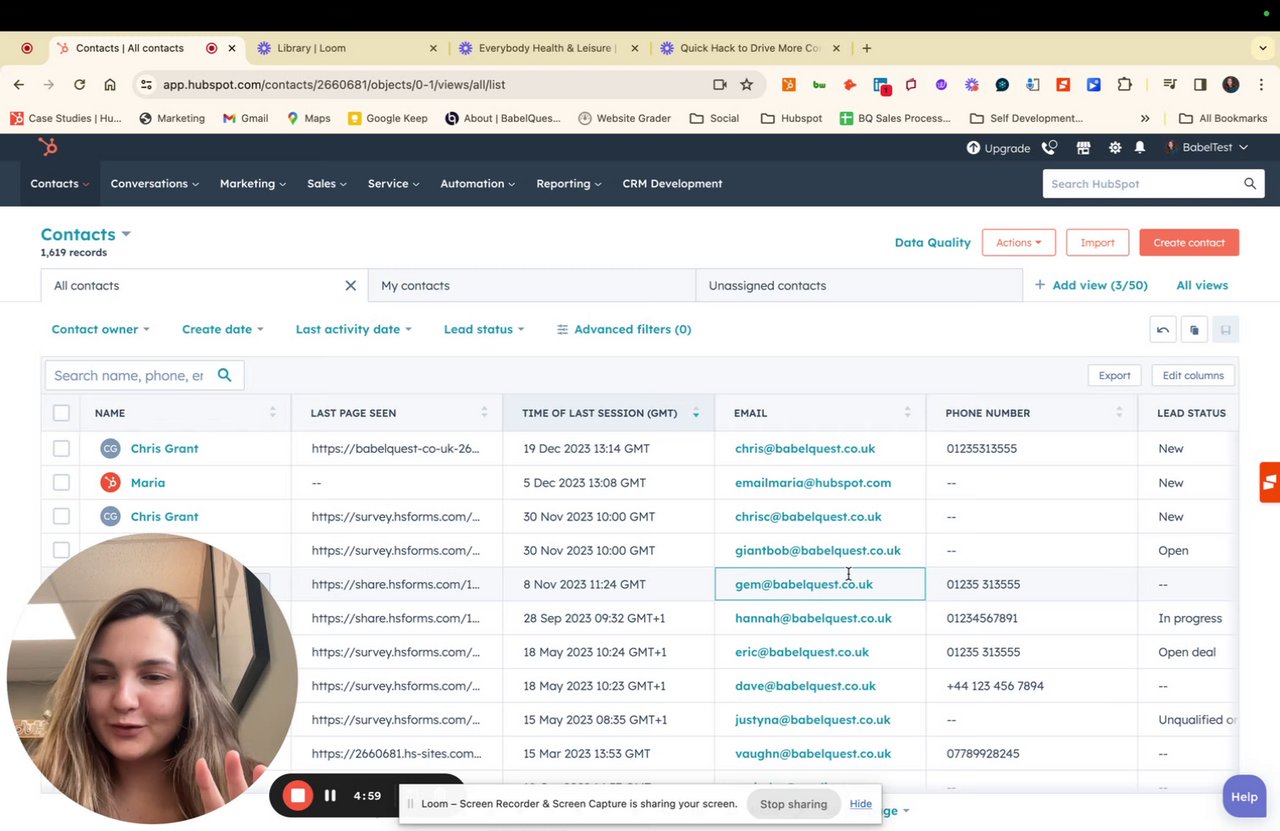The width and height of the screenshot is (1280, 831).
Task: Check the box for chrisc@babelquest.co.uk row
Action: (x=61, y=517)
